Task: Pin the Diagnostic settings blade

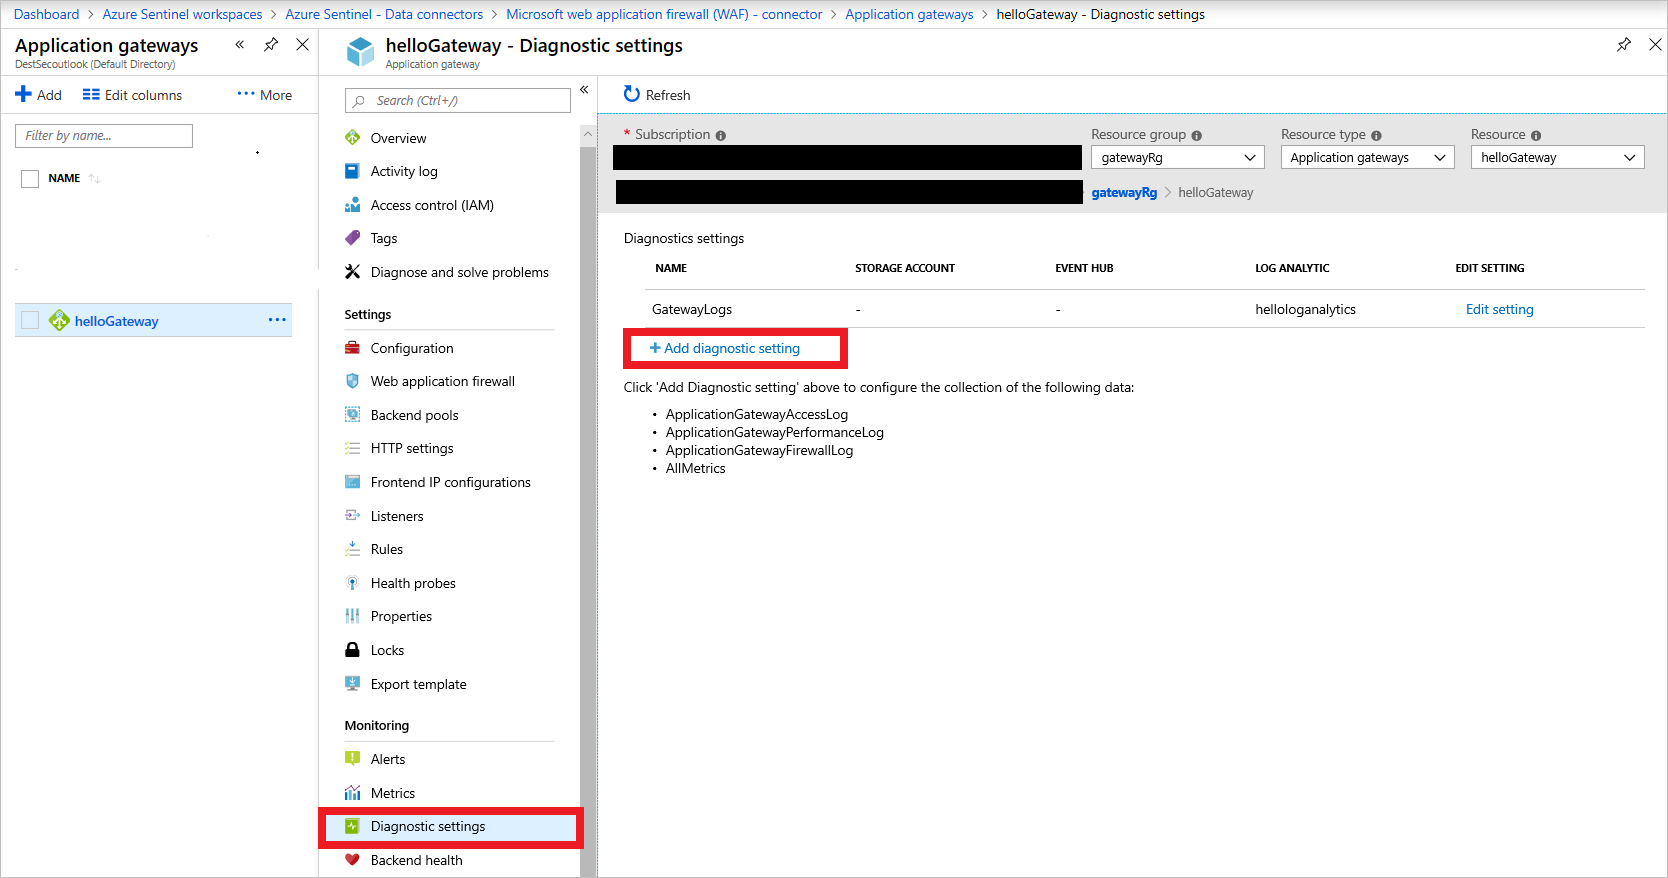Action: (1624, 45)
